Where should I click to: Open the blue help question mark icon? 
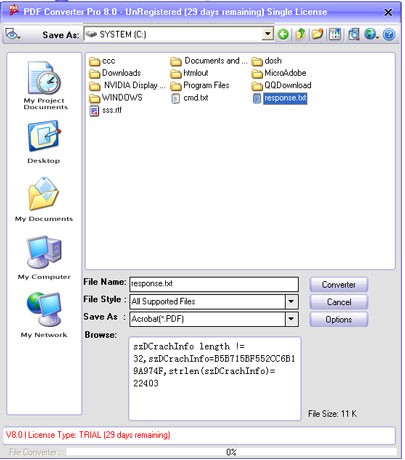(x=389, y=34)
